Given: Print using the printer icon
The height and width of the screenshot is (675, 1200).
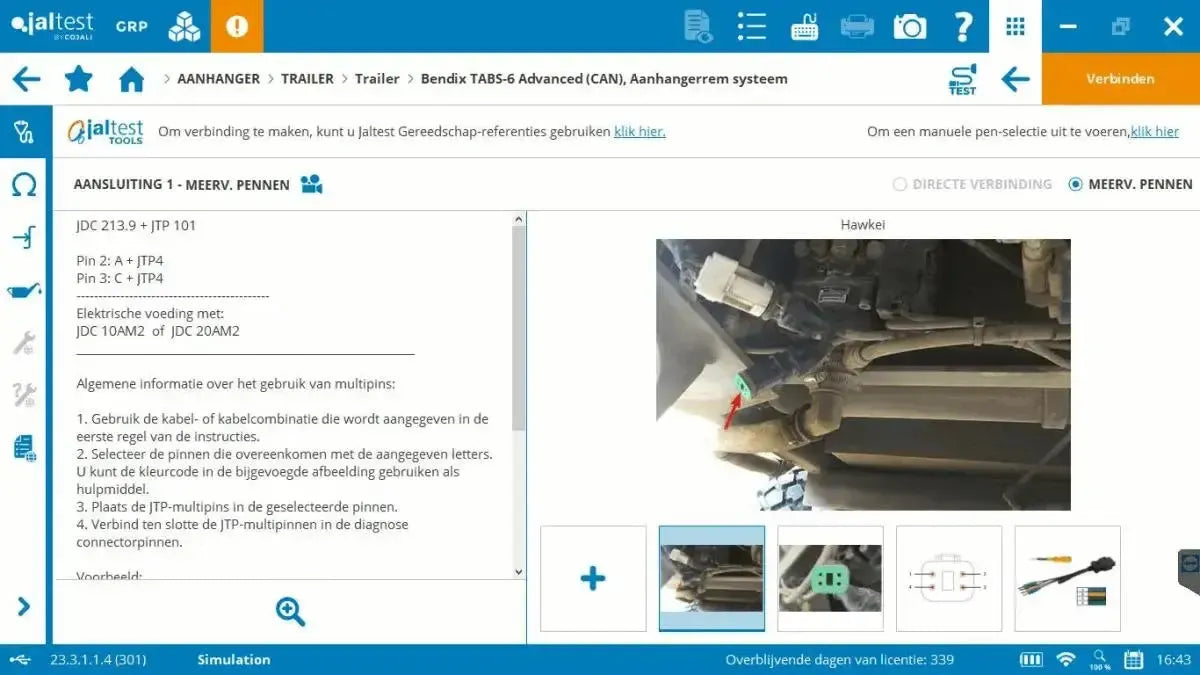Looking at the screenshot, I should click(856, 25).
